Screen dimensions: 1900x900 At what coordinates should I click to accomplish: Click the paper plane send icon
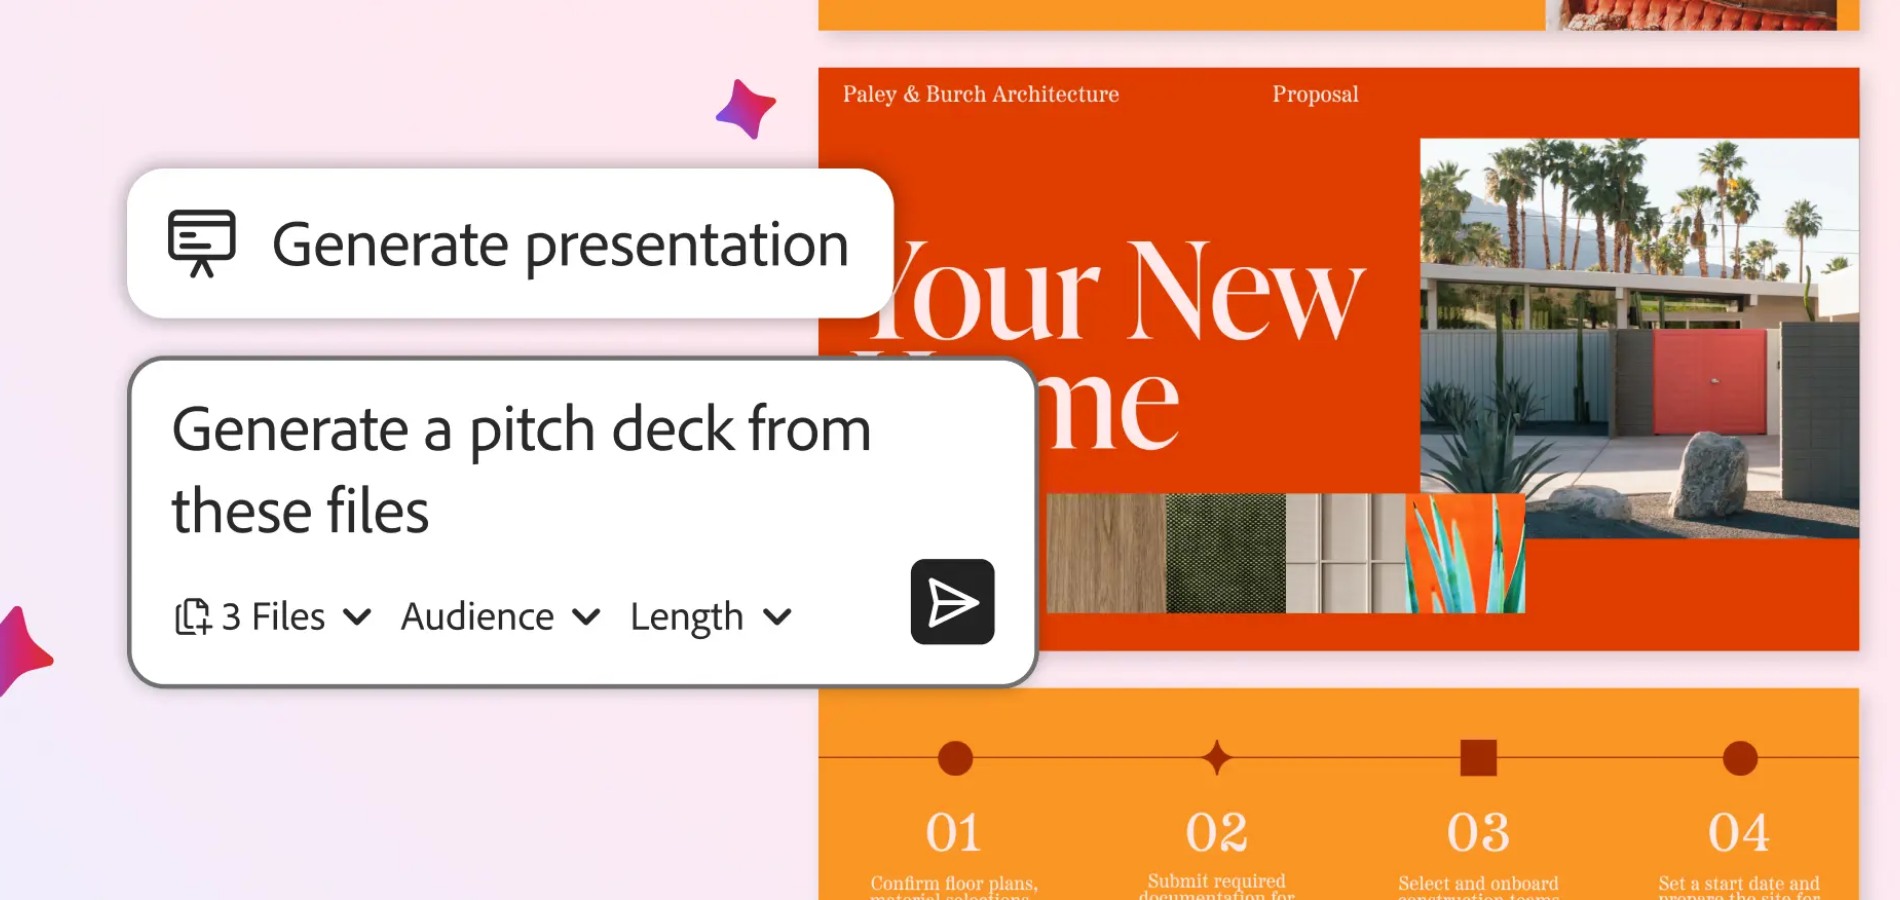[x=952, y=603]
